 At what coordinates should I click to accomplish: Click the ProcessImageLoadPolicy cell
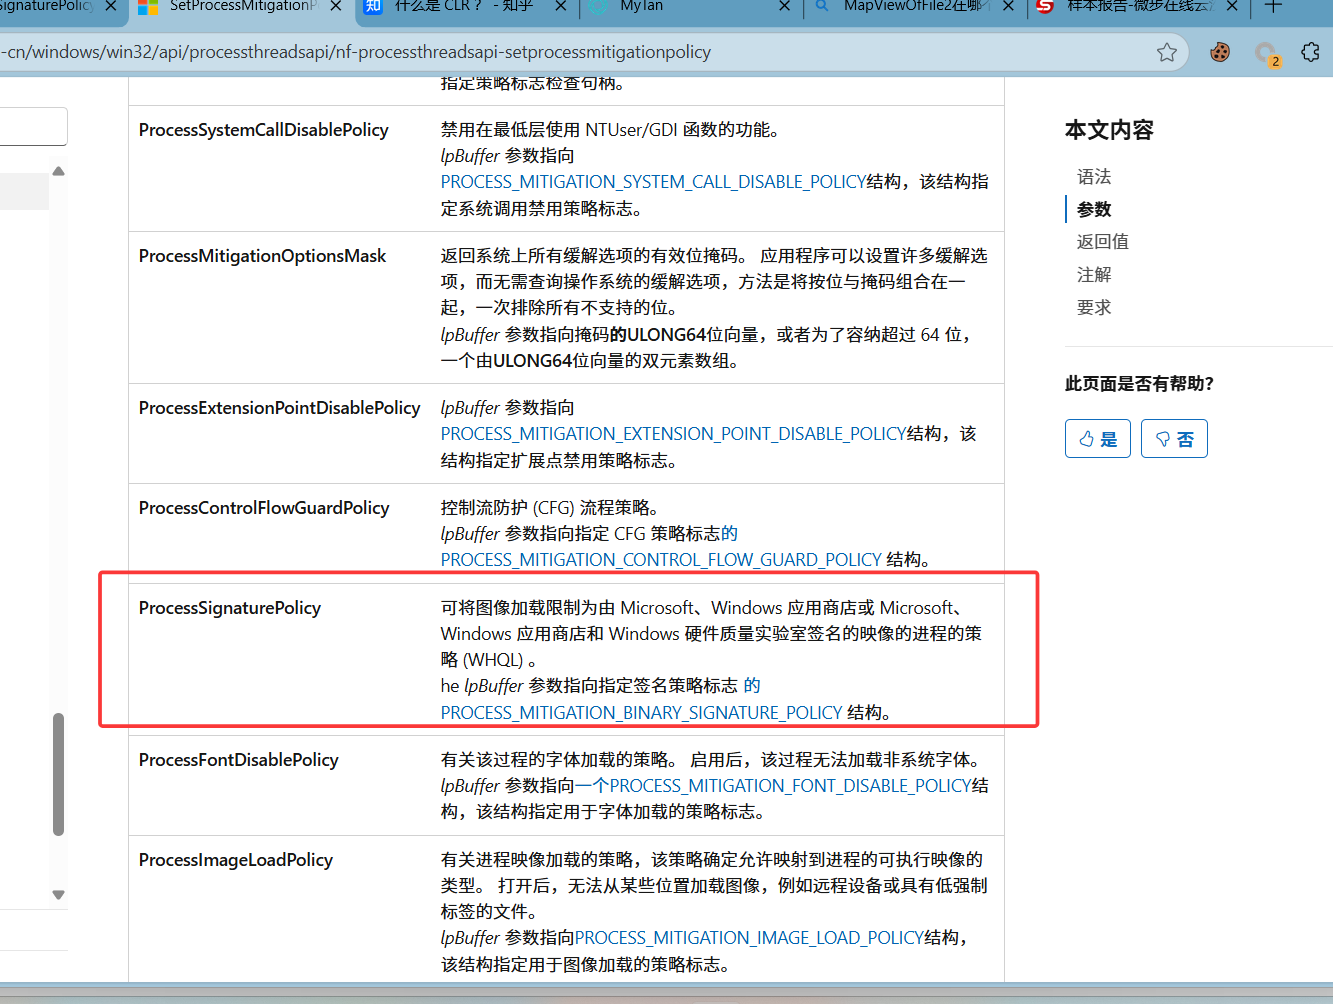pos(236,860)
